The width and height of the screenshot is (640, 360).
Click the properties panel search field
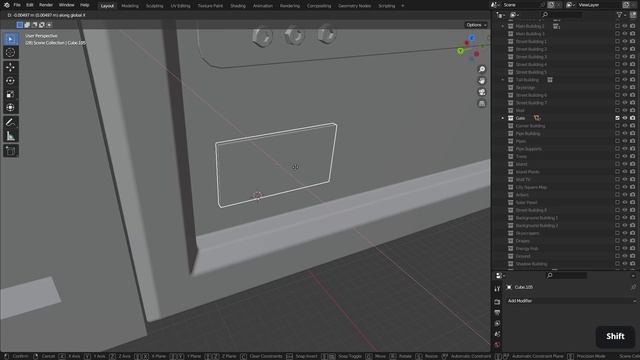click(x=567, y=276)
